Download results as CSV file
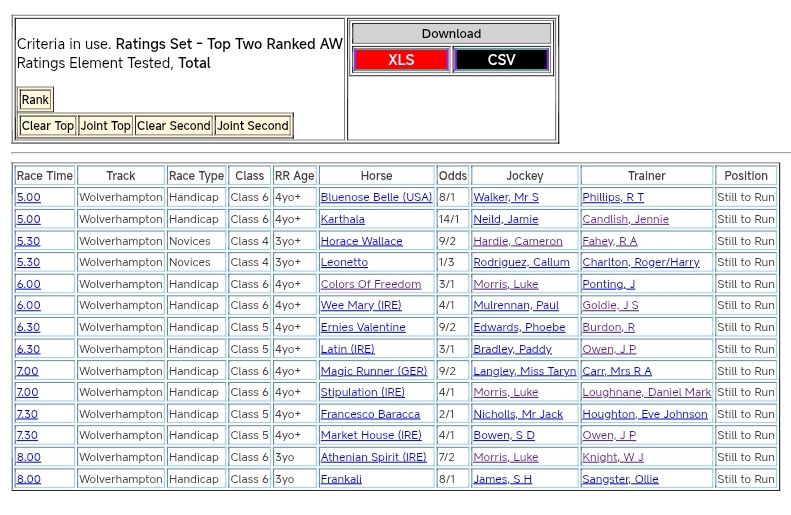This screenshot has width=791, height=515. pos(501,60)
